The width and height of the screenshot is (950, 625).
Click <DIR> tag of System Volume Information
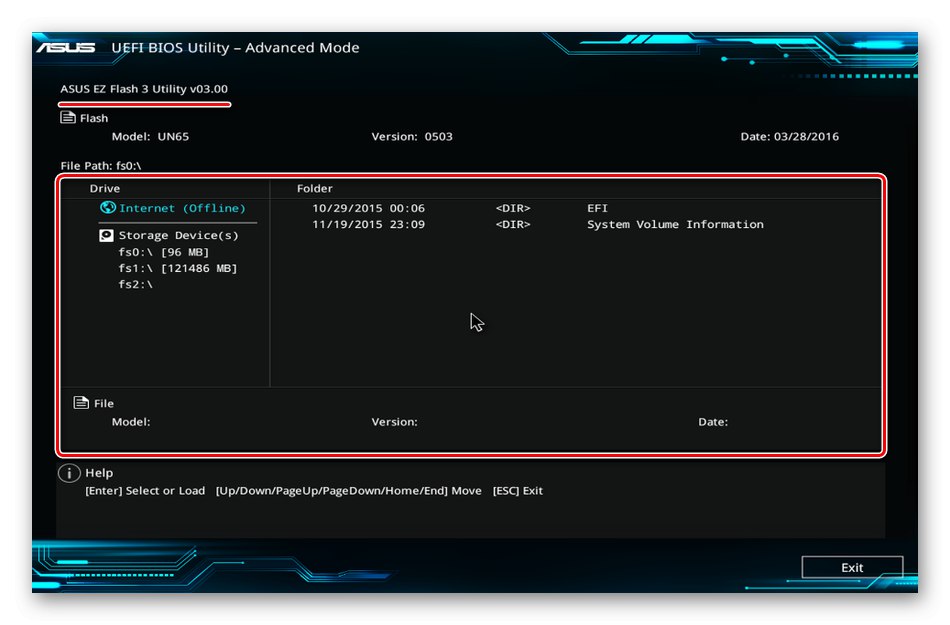coord(513,224)
